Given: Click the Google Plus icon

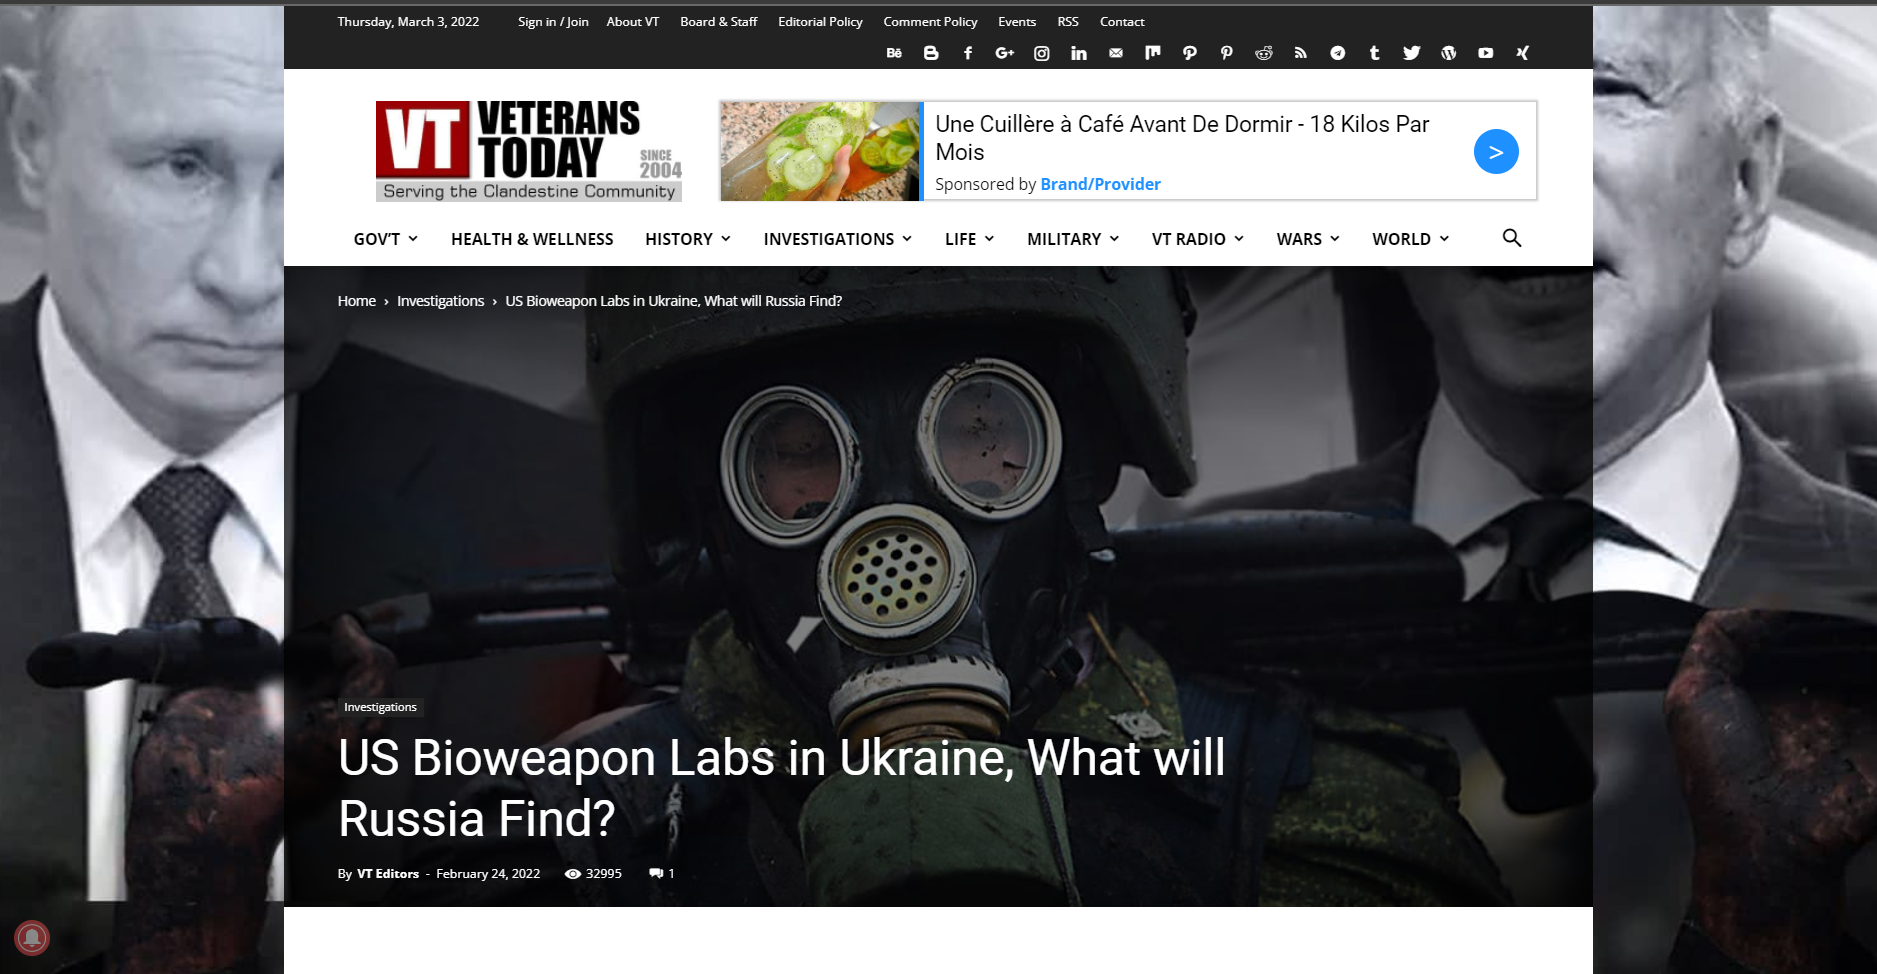Looking at the screenshot, I should [1005, 53].
